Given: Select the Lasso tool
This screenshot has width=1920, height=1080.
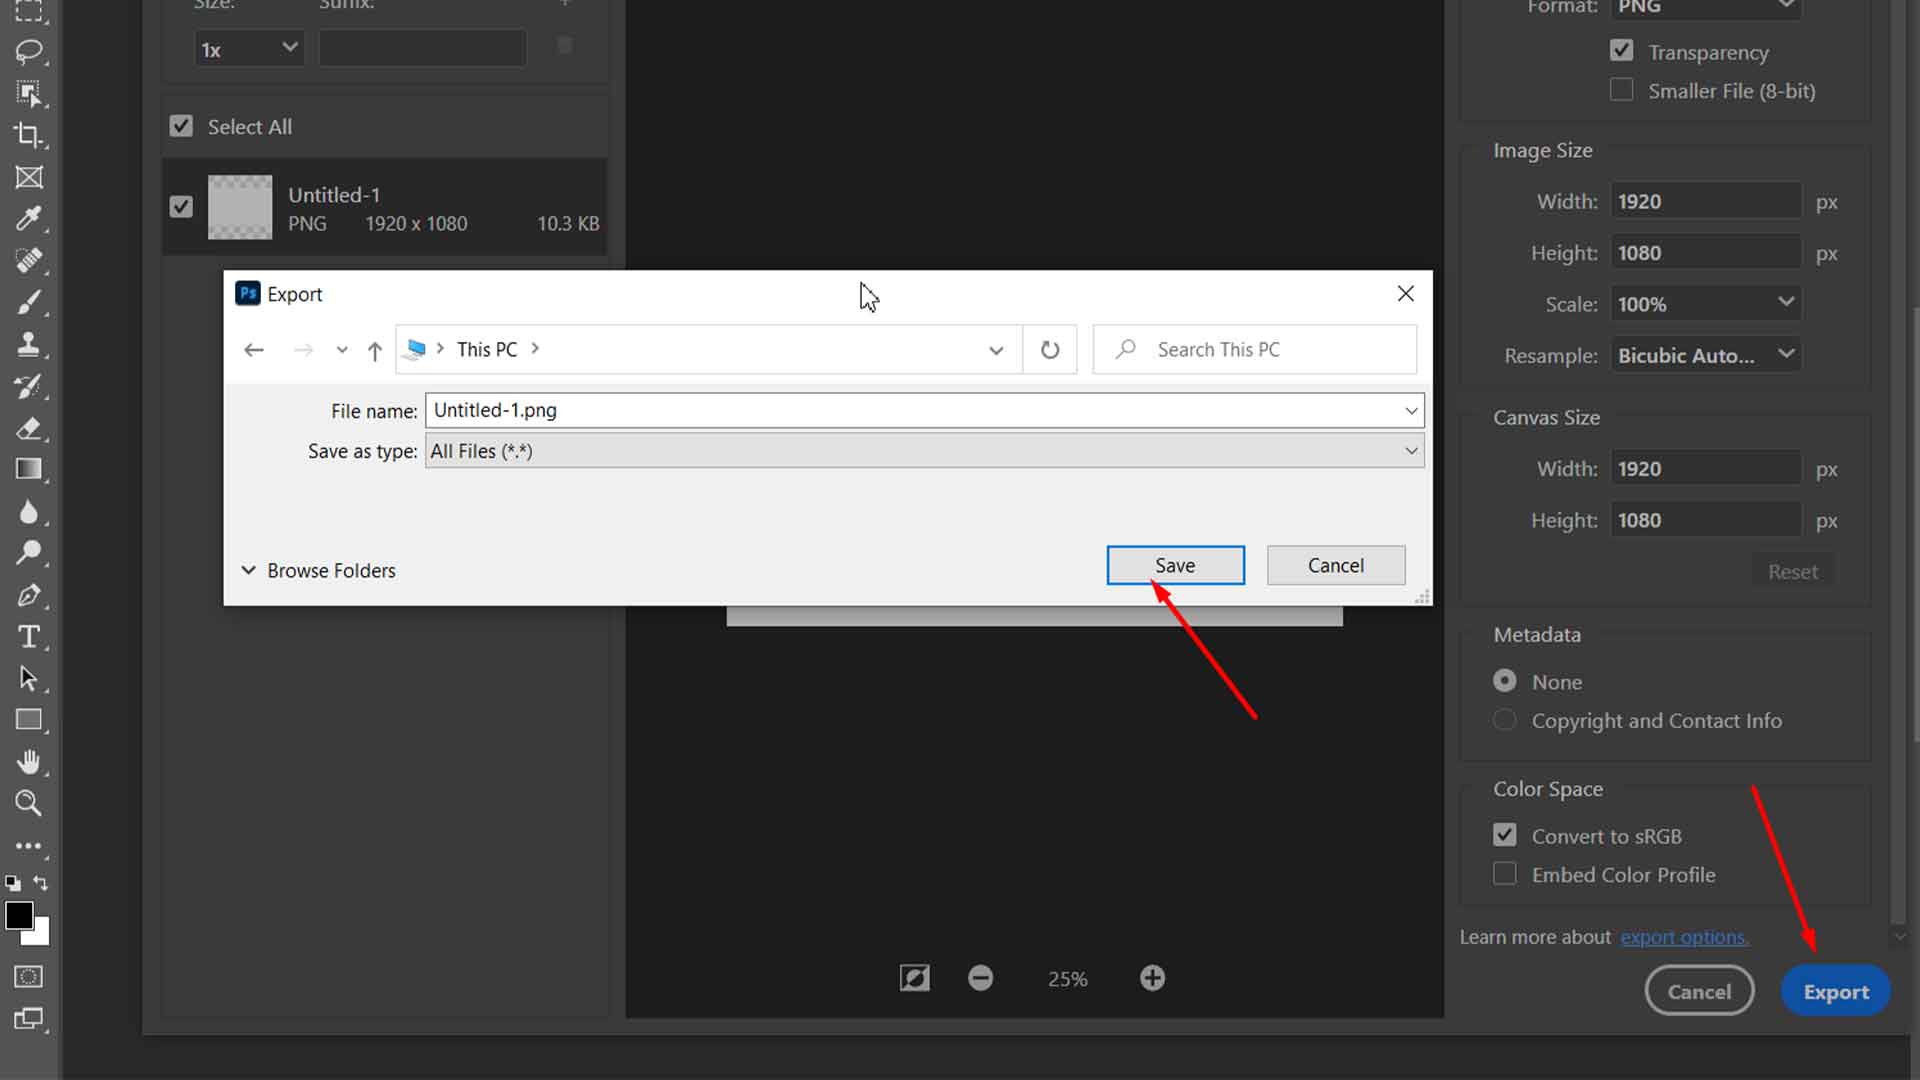Looking at the screenshot, I should [x=29, y=51].
